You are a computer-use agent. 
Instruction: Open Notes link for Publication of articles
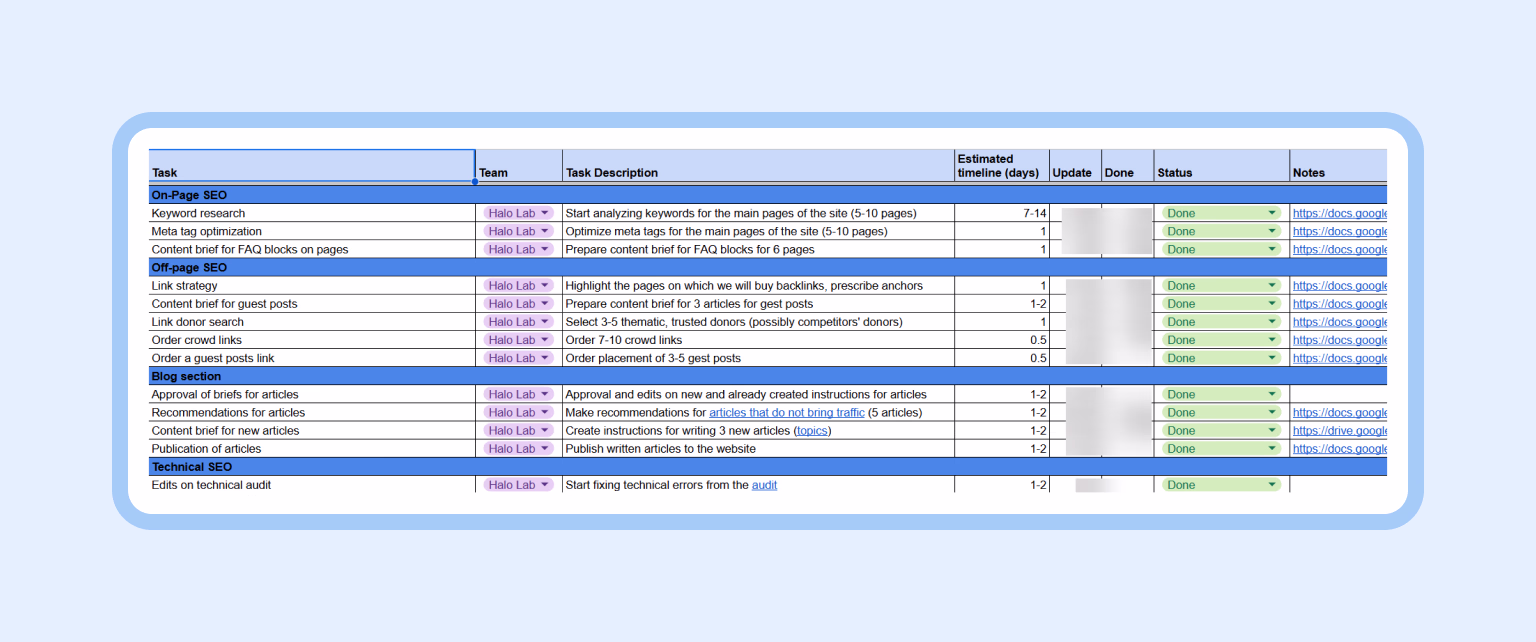pyautogui.click(x=1340, y=449)
